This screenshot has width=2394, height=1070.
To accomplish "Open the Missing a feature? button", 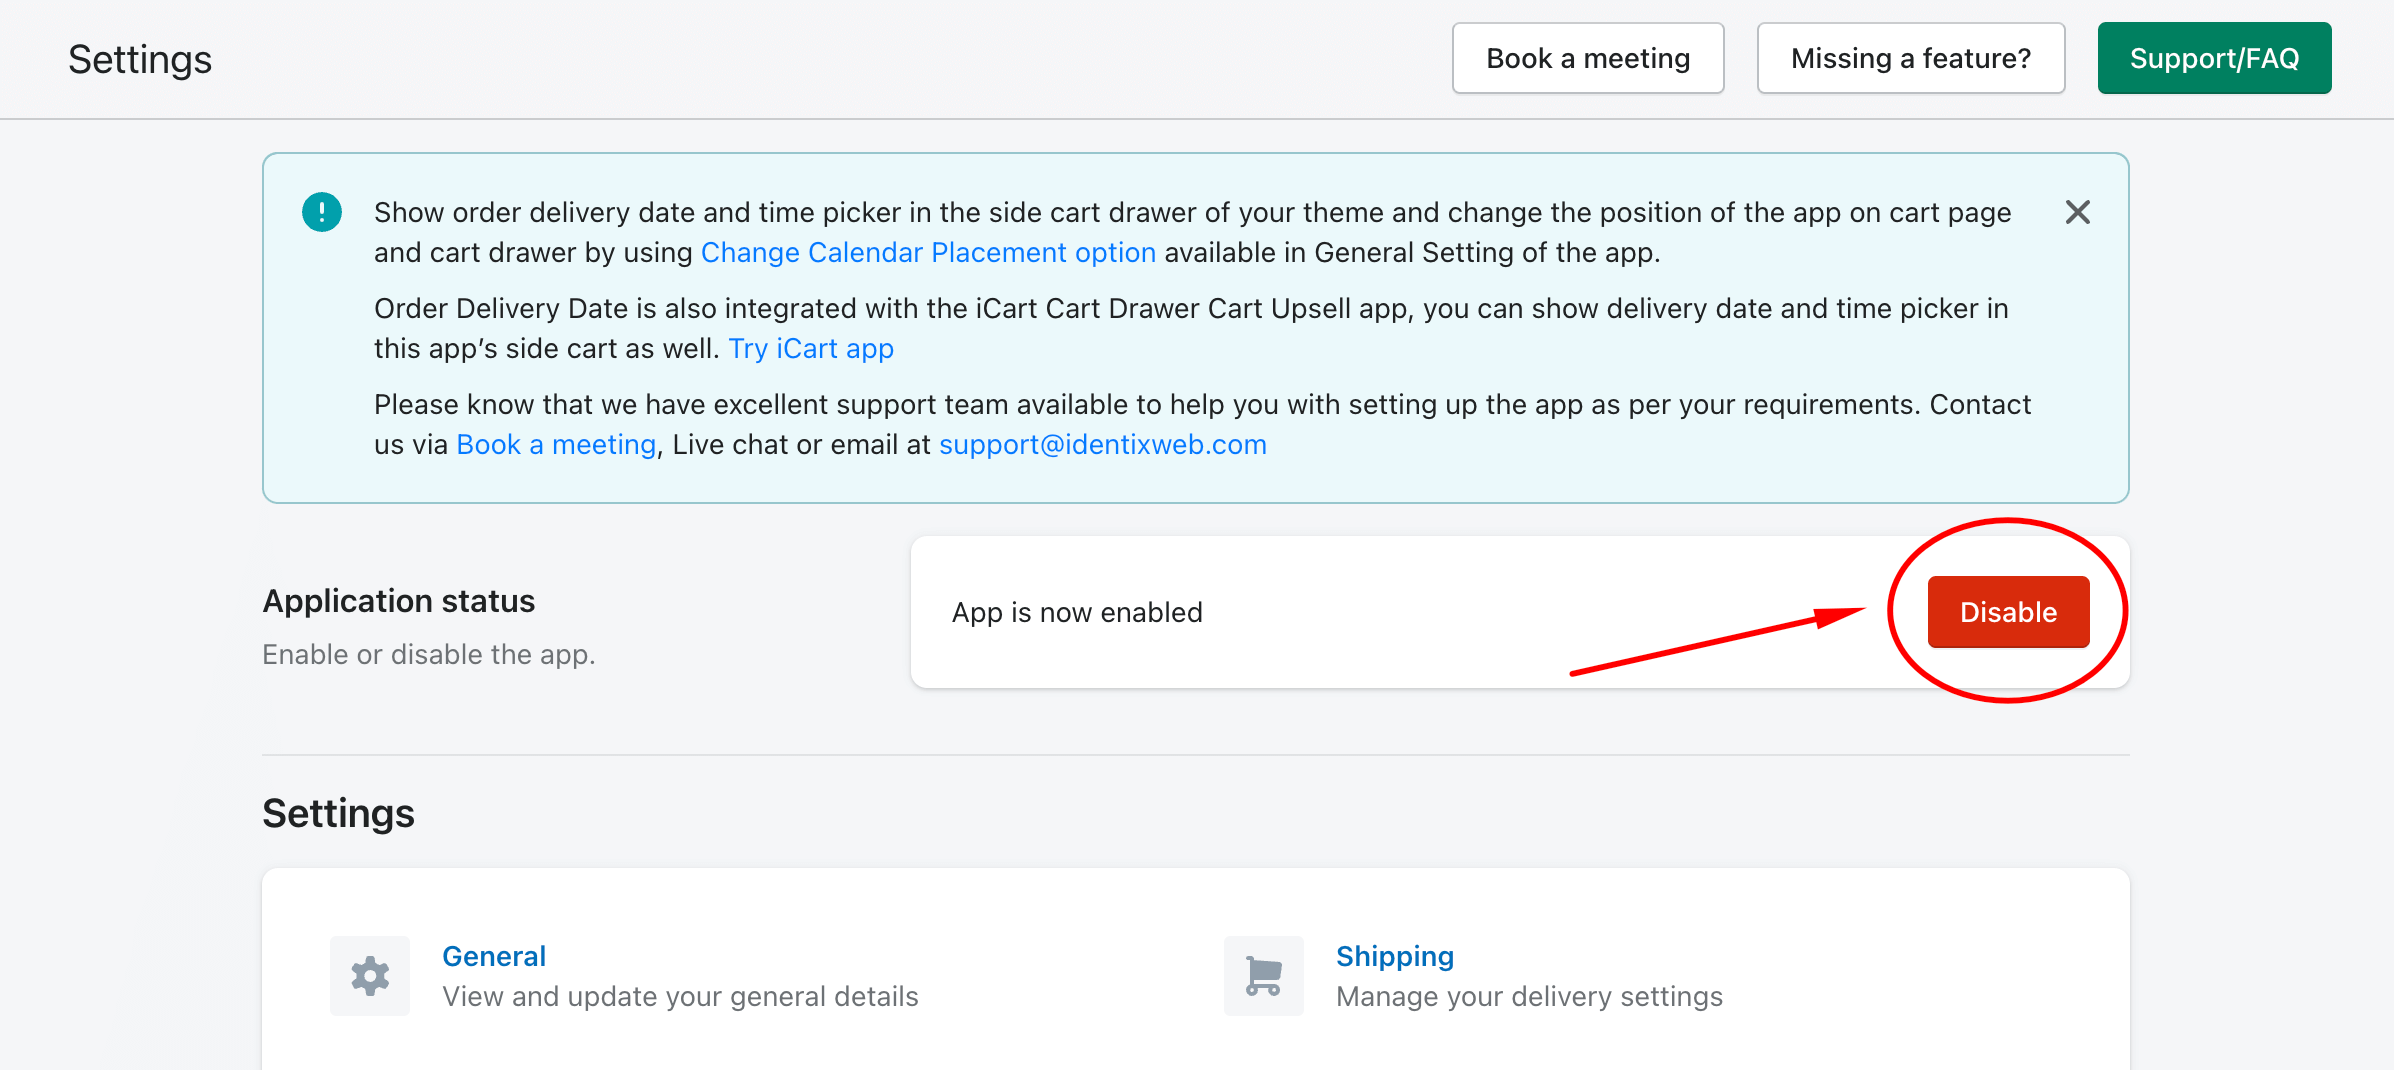I will (x=1911, y=59).
